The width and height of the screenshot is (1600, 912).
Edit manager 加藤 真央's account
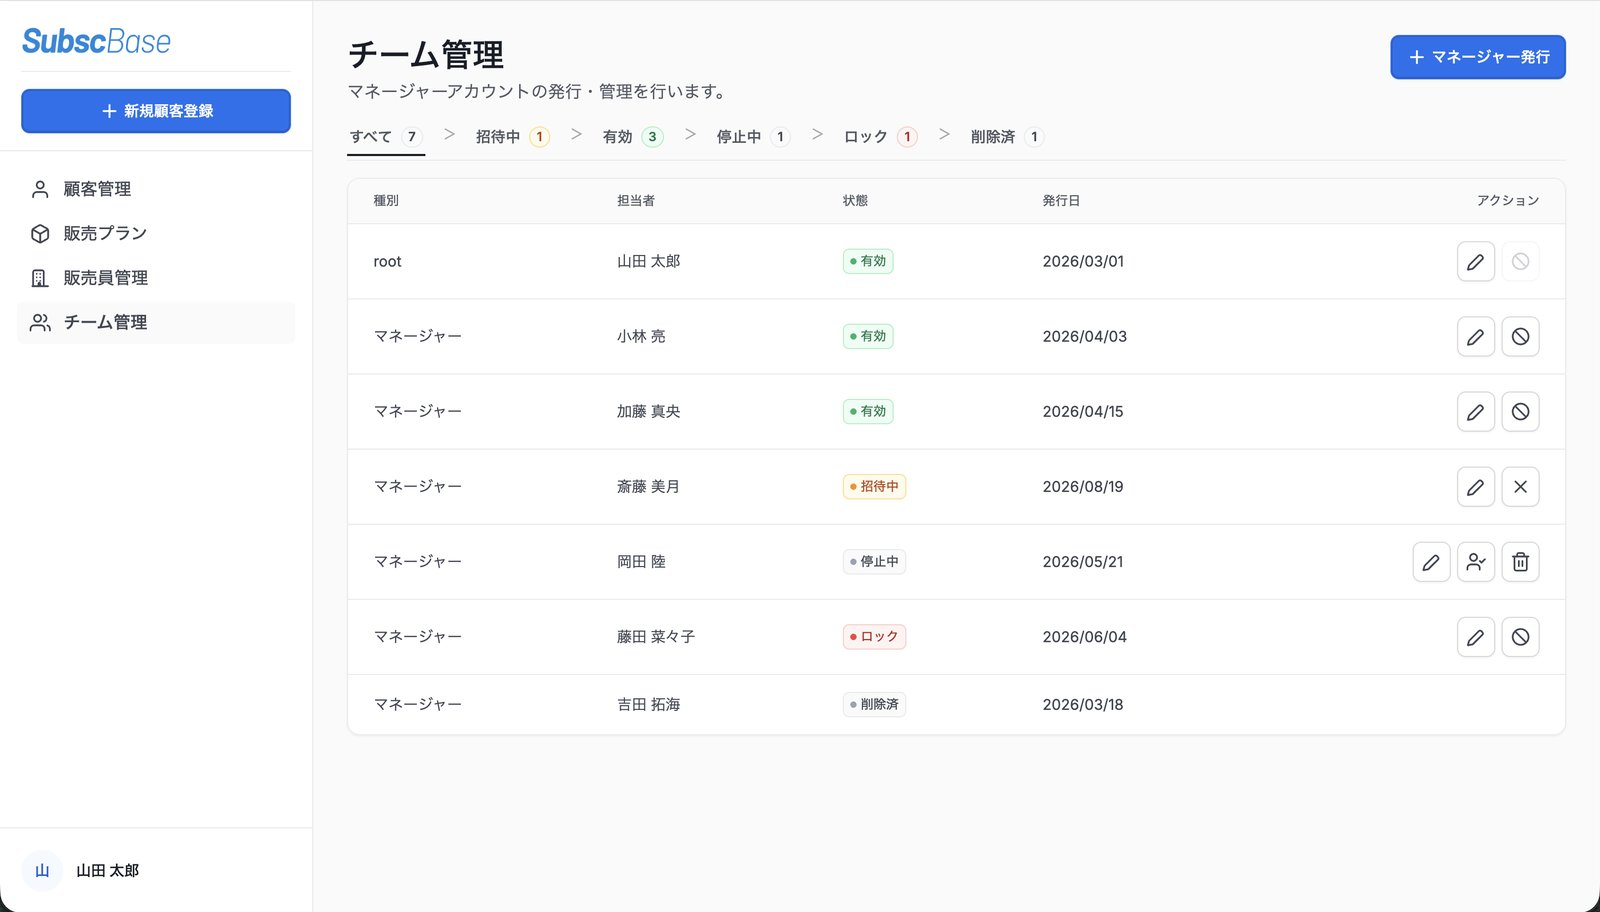pyautogui.click(x=1475, y=412)
